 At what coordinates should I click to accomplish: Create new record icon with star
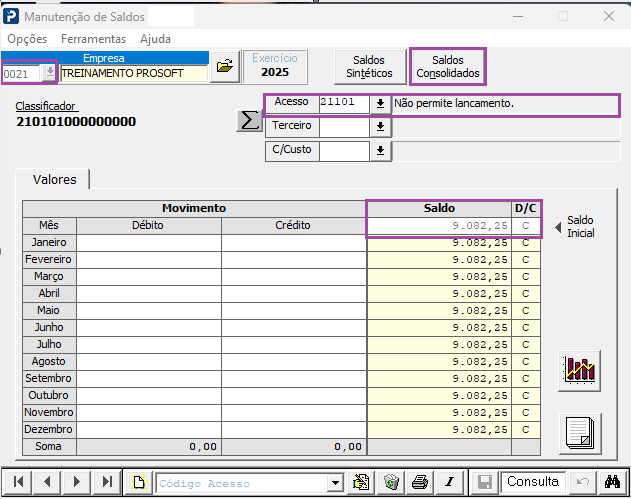pyautogui.click(x=138, y=482)
